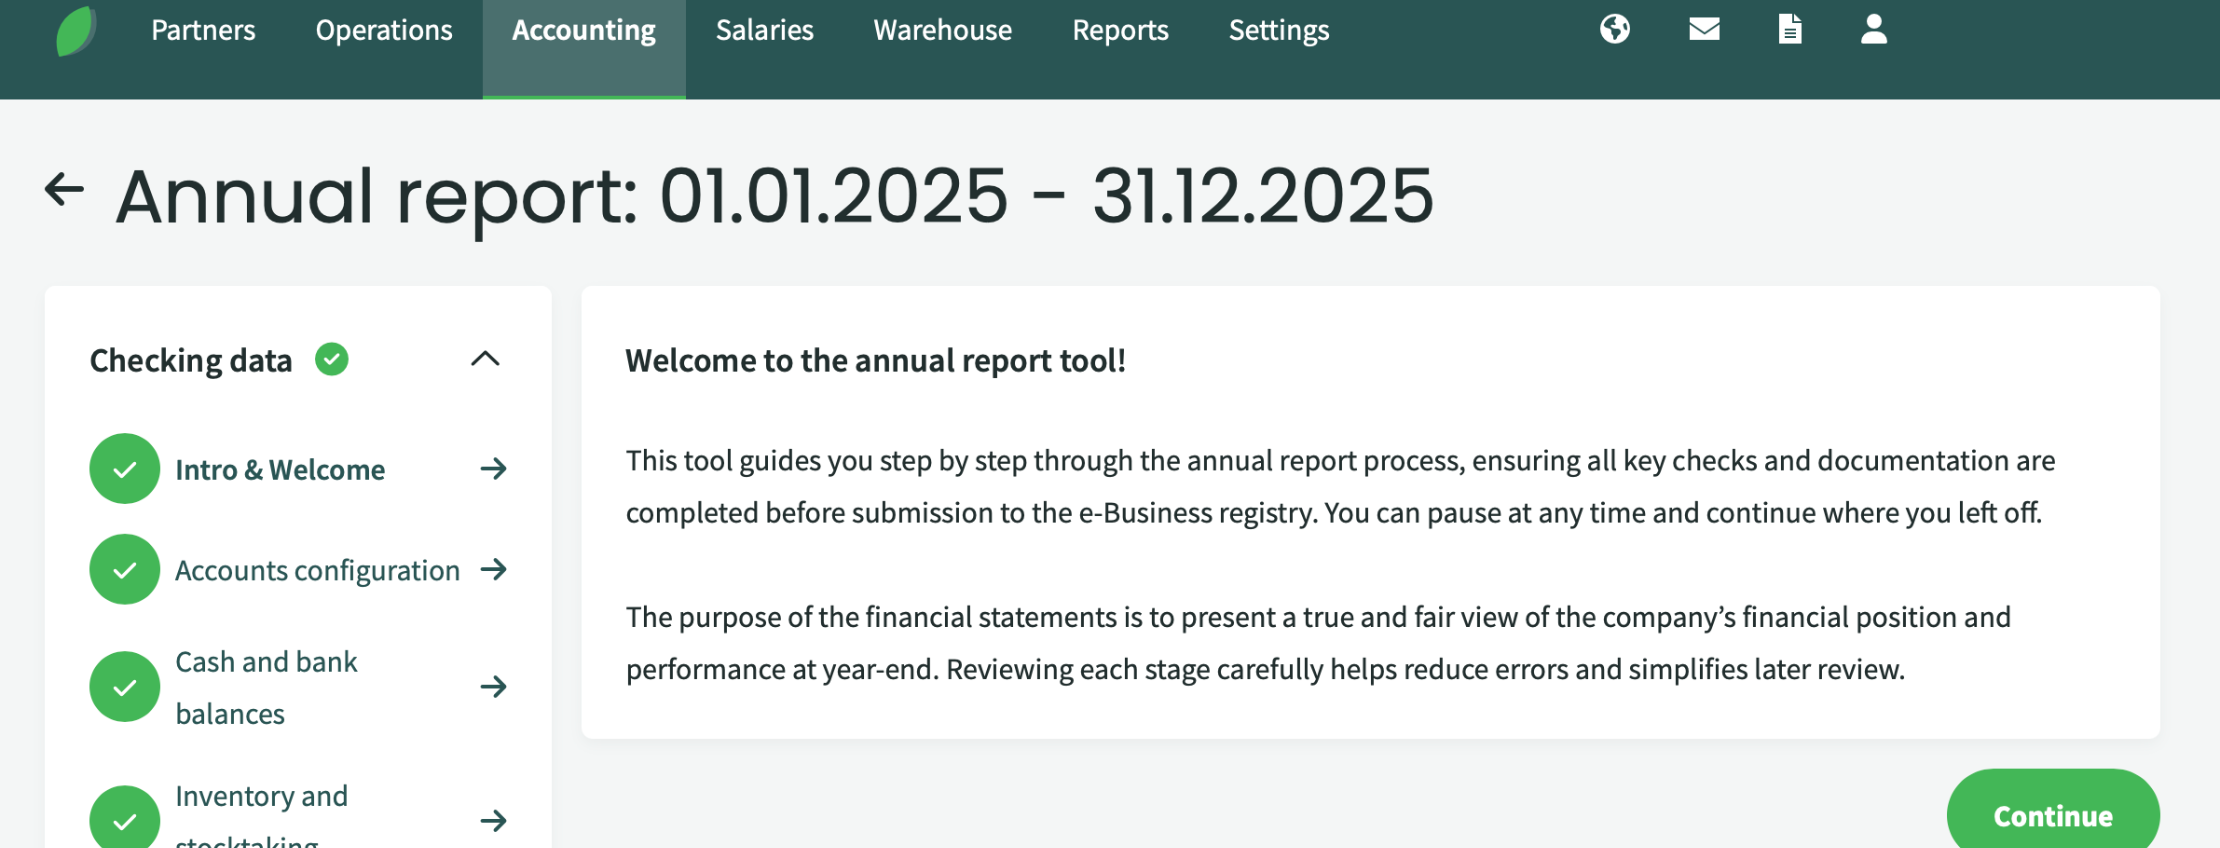Open the user profile icon
The image size is (2220, 848).
pos(1874,29)
